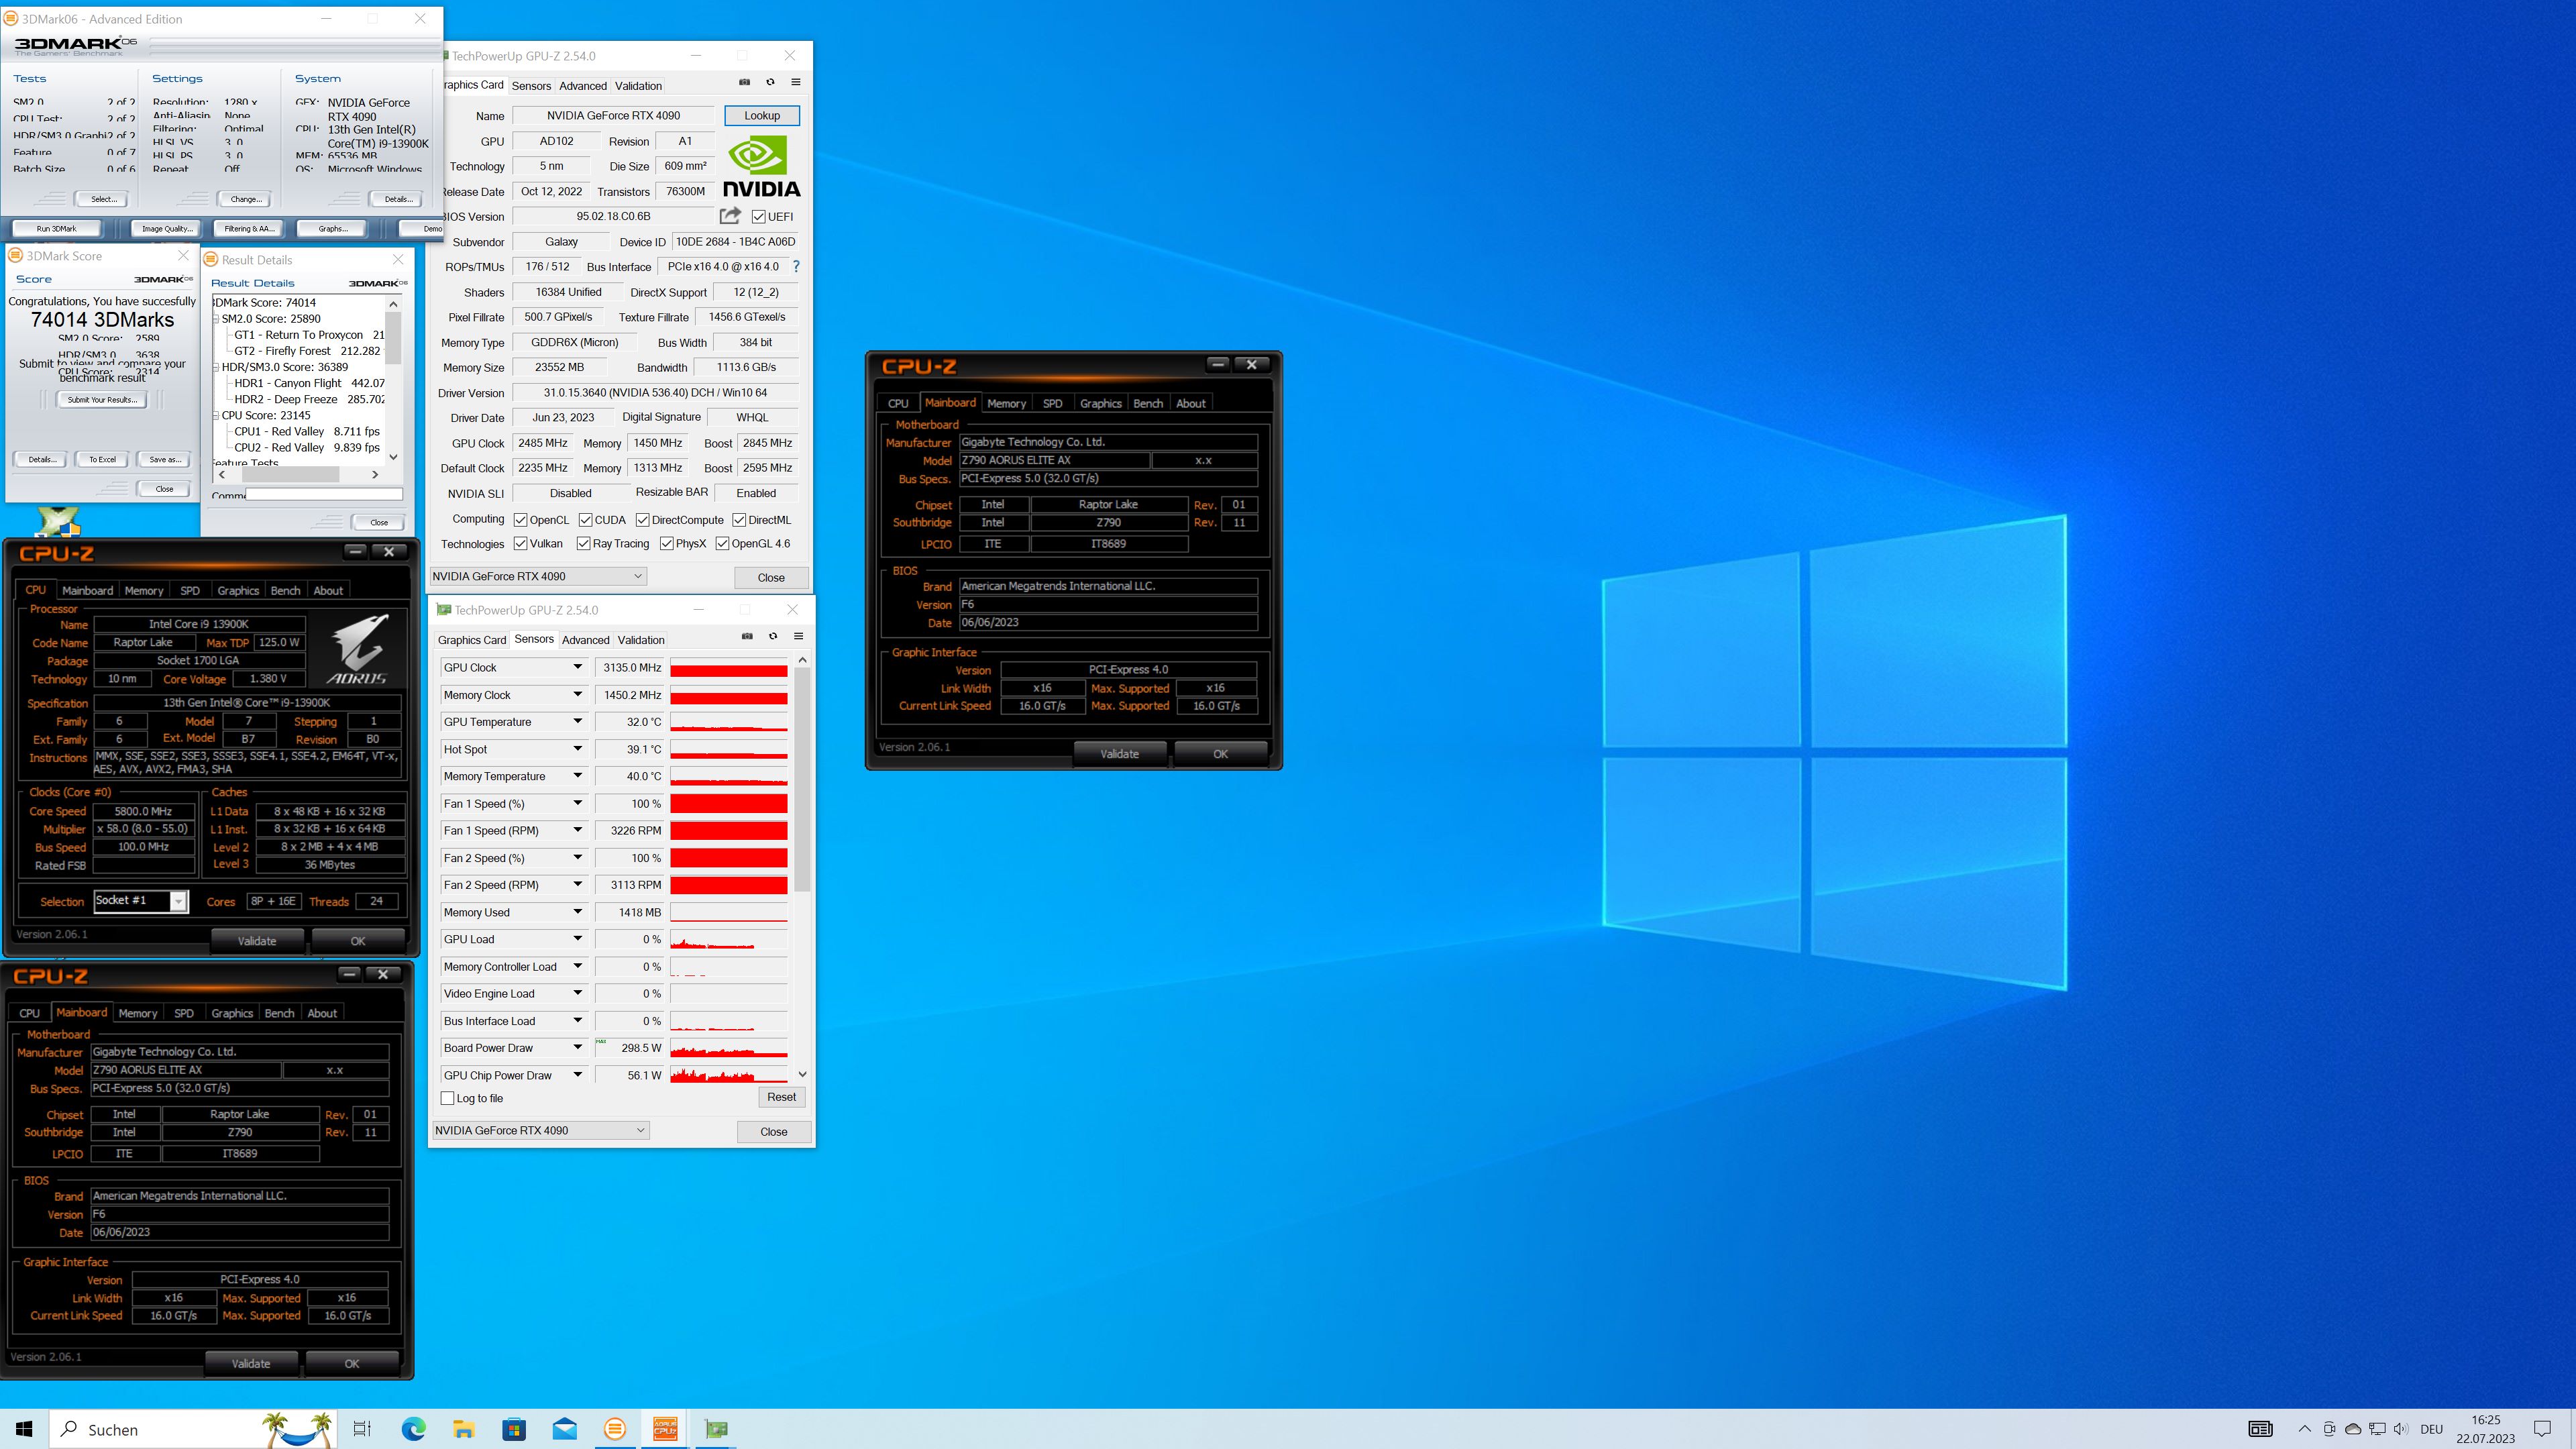The image size is (2576, 1449).
Task: Open GPU Temperature sensor dropdown
Action: (577, 722)
